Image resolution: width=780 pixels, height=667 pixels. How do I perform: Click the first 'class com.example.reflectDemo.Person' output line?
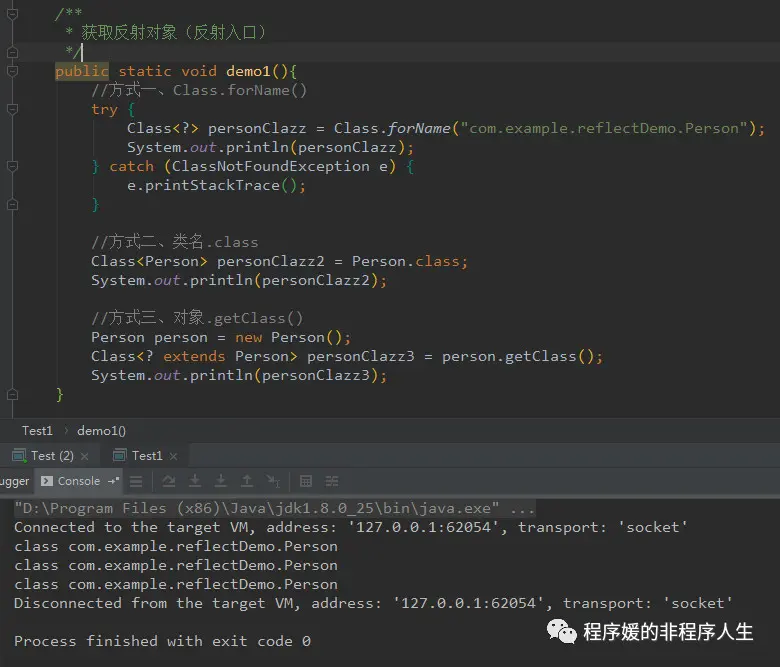[x=176, y=546]
